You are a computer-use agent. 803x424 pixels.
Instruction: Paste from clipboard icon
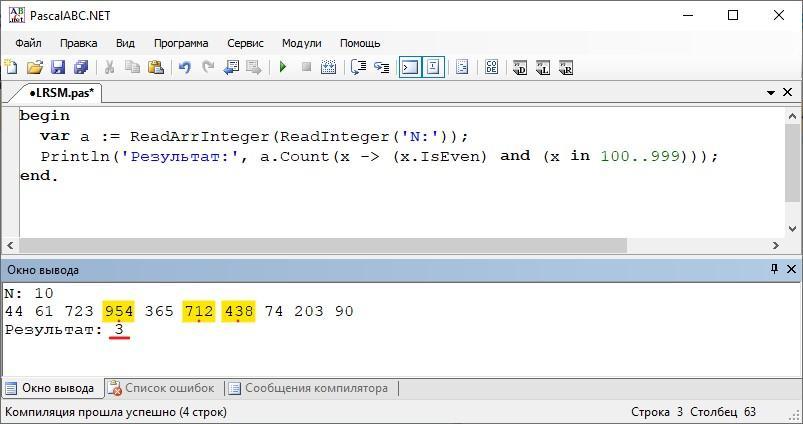point(156,67)
